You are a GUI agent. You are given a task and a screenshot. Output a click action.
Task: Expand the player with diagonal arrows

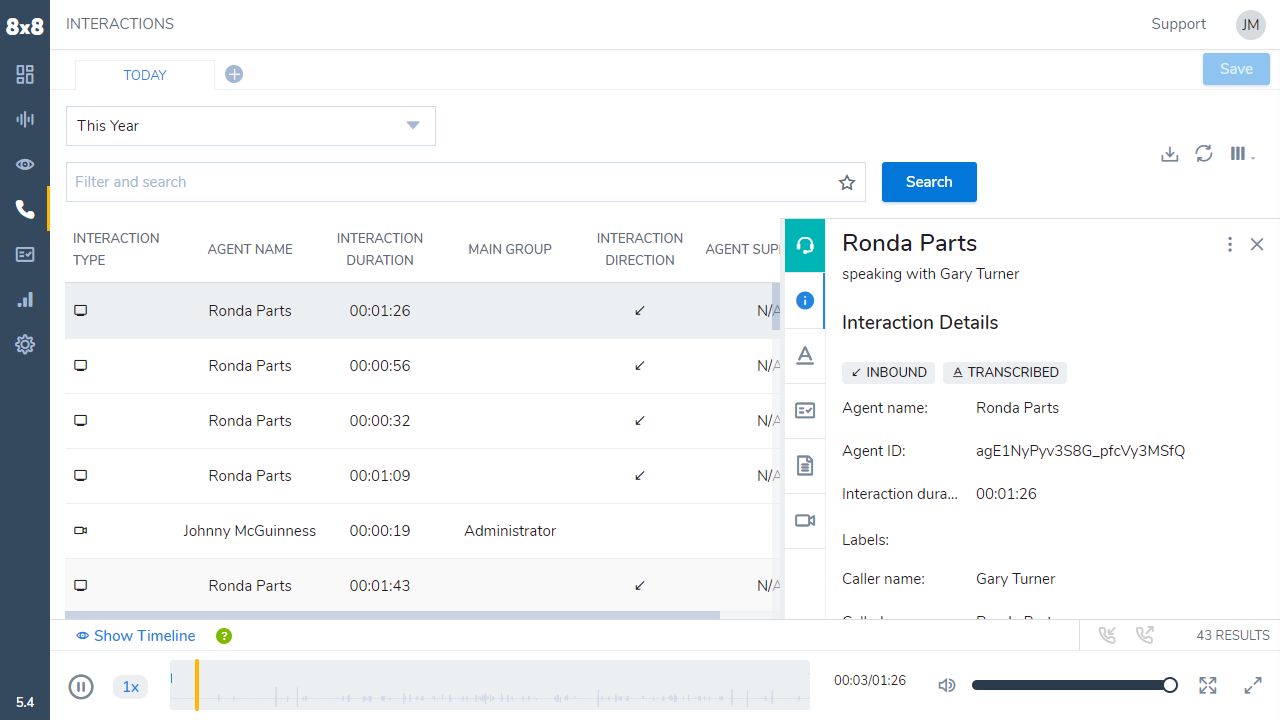coord(1253,685)
